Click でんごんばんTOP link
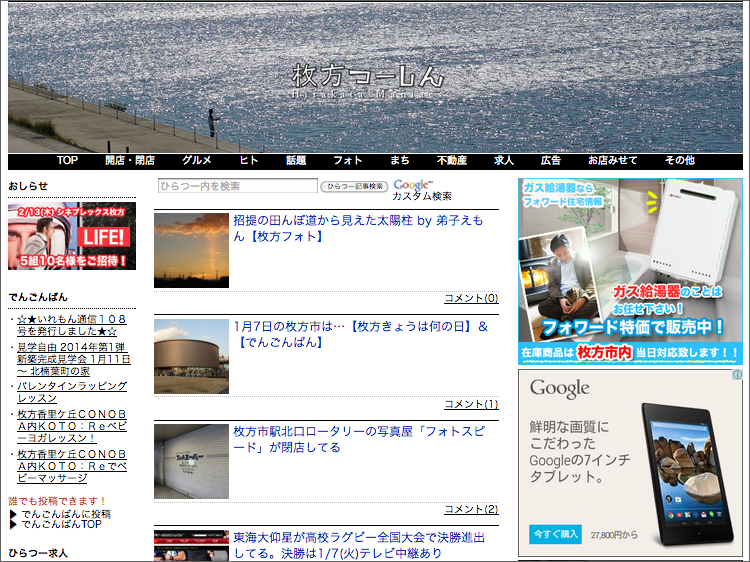Image resolution: width=750 pixels, height=562 pixels. click(x=61, y=524)
